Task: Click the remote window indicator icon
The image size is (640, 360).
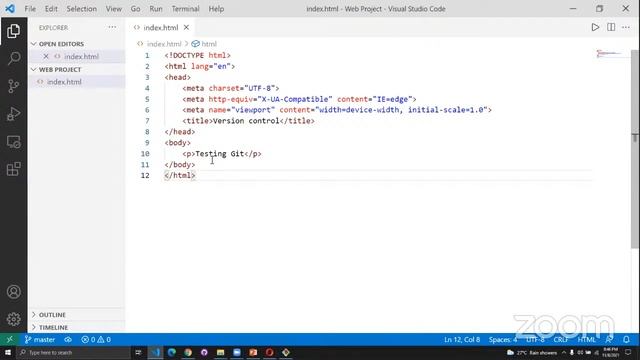Action: (x=9, y=340)
